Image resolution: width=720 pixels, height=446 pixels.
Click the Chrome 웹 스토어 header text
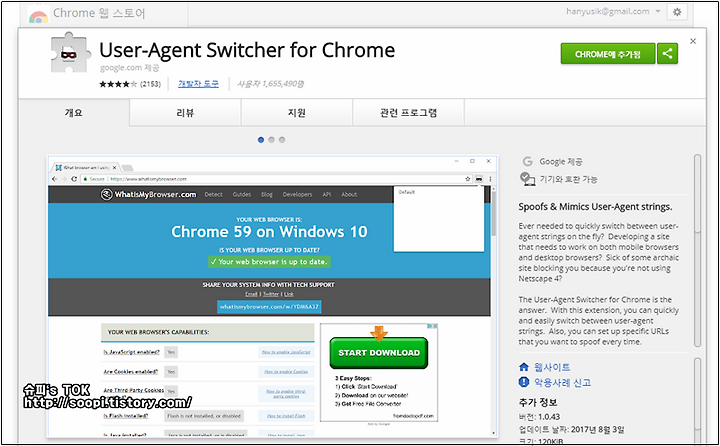pos(99,13)
